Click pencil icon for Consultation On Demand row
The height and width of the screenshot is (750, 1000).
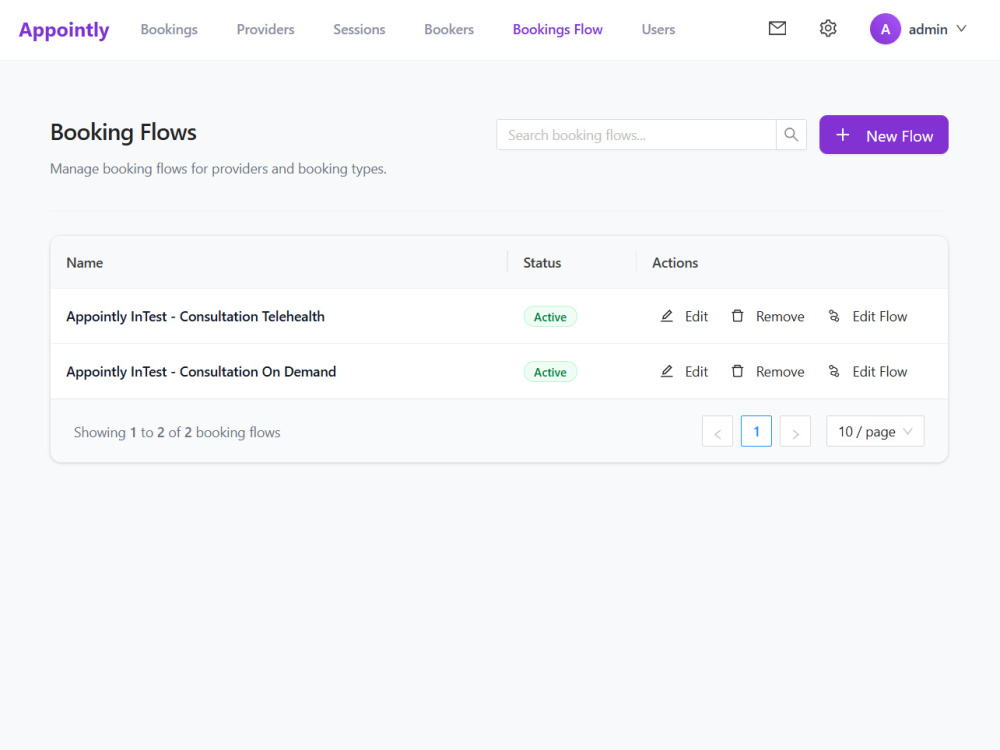coord(666,371)
